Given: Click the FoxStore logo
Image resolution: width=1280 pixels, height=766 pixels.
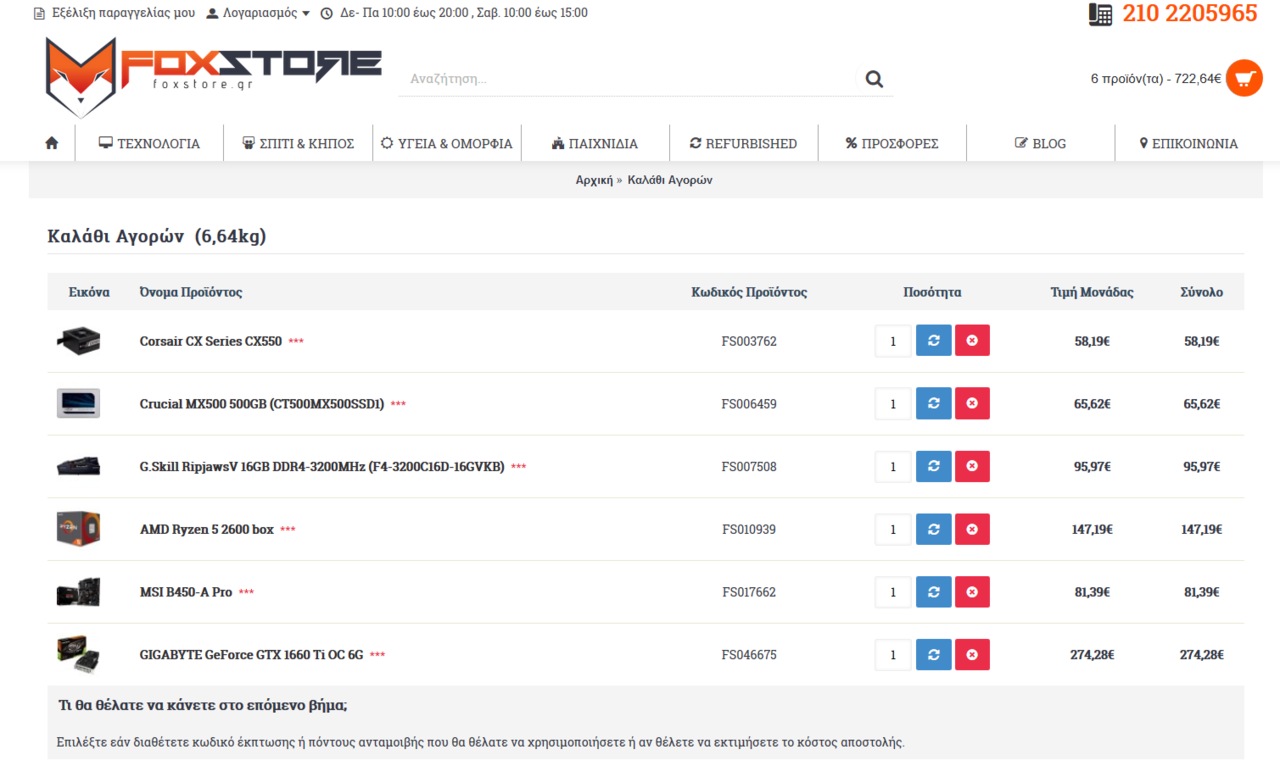Looking at the screenshot, I should point(213,77).
